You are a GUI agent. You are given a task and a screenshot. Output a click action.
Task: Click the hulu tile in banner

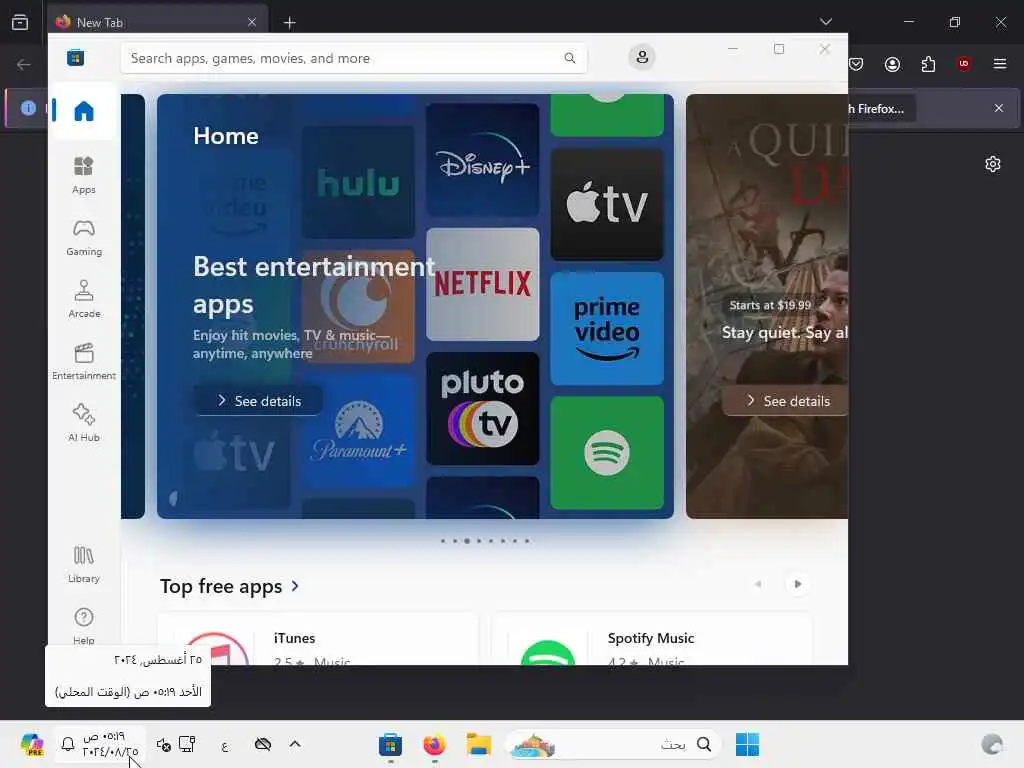click(x=358, y=182)
